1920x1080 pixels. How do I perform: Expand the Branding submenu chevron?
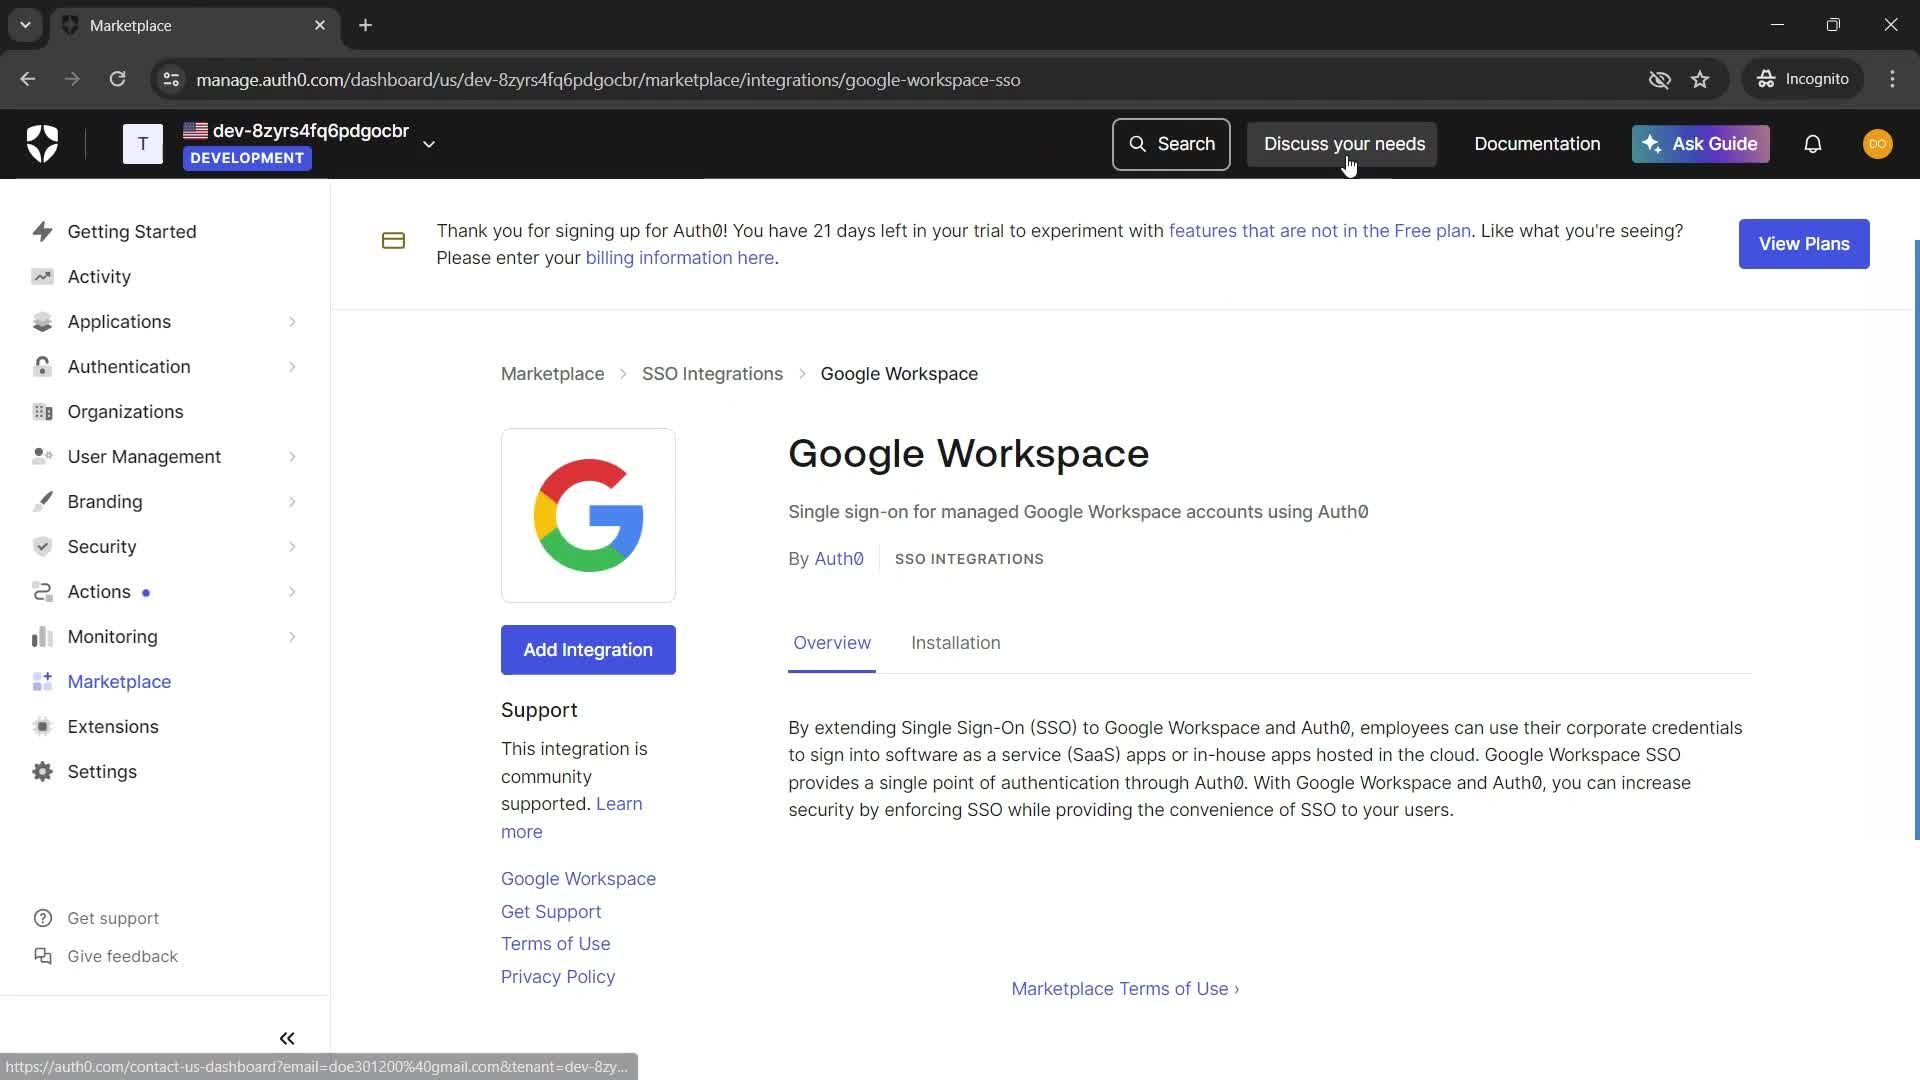click(x=292, y=502)
